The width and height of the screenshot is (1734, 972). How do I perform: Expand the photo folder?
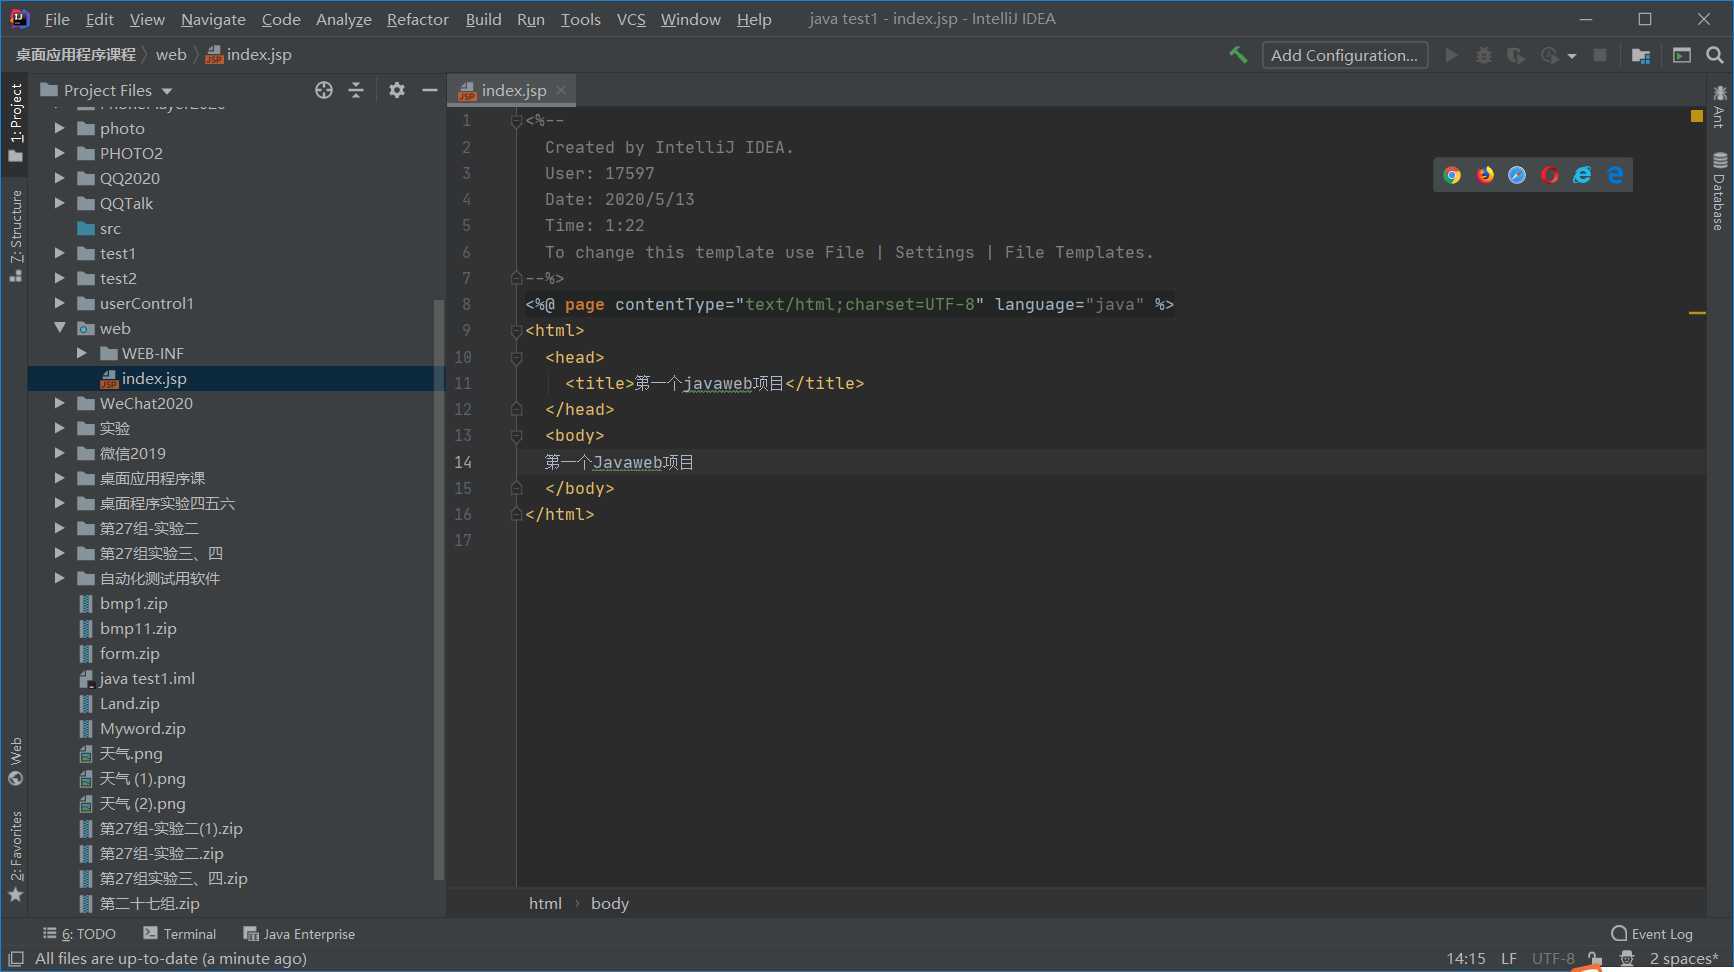click(x=59, y=128)
